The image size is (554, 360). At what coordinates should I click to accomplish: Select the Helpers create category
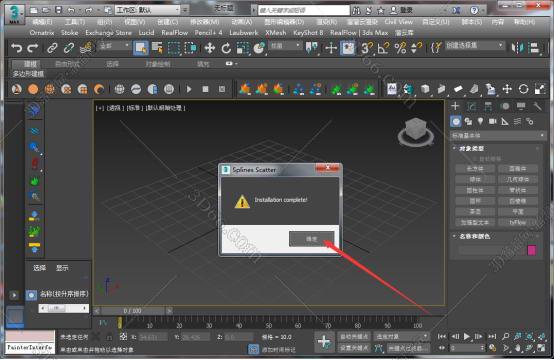click(x=505, y=122)
